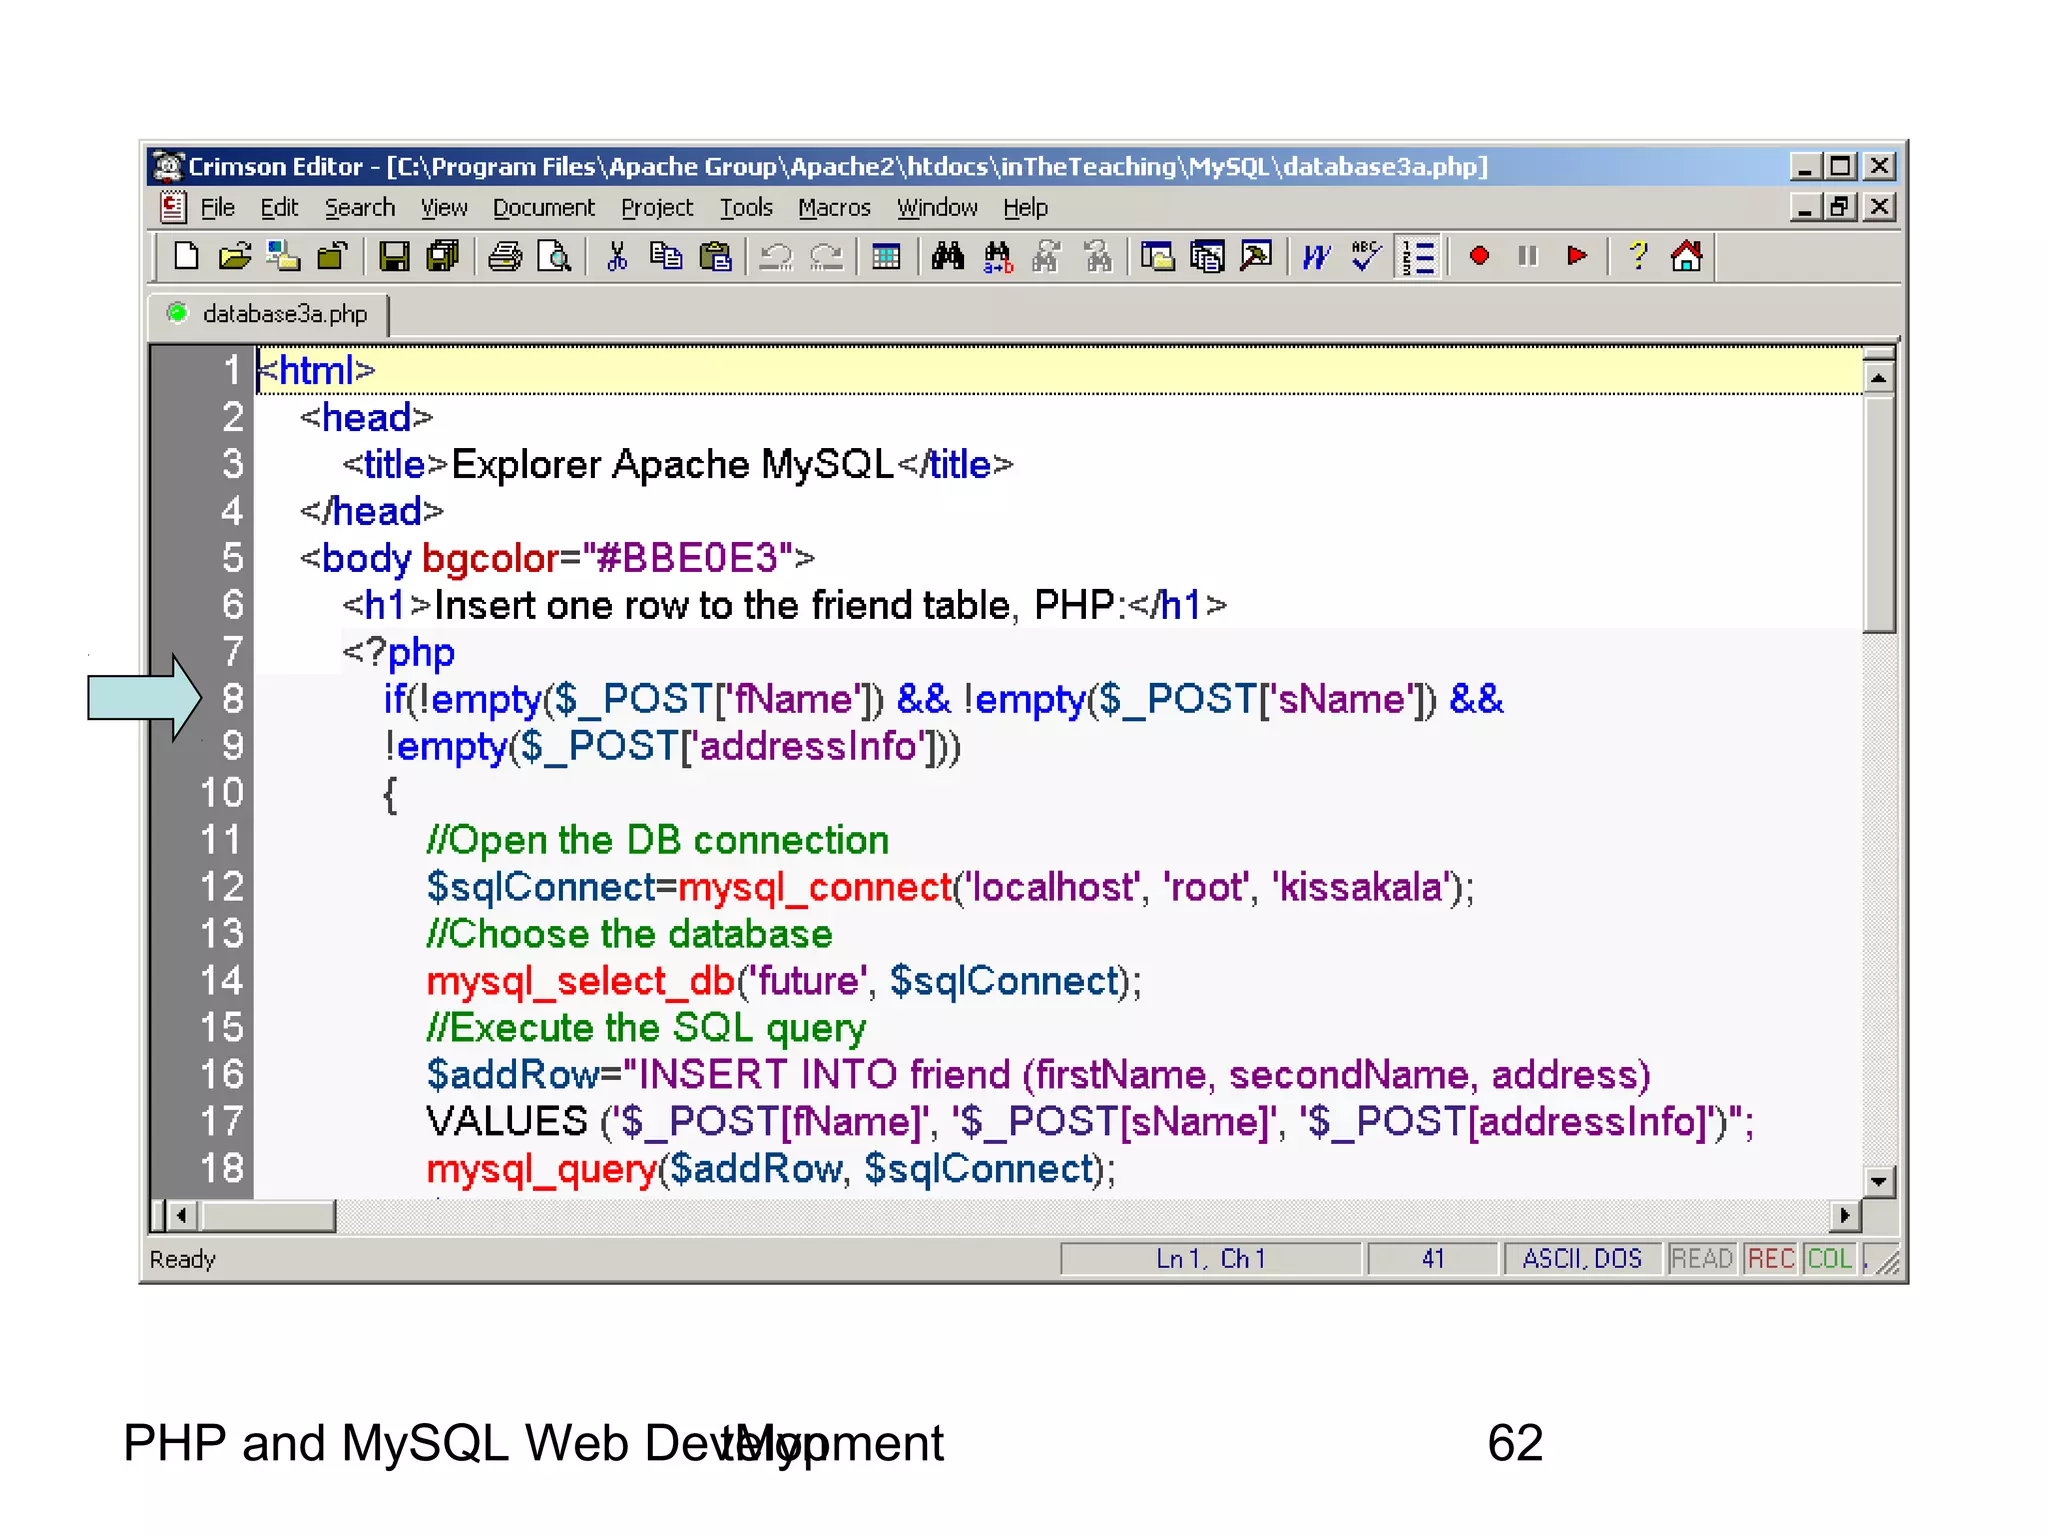Screen dimensions: 2048x1536
Task: Toggle column mode grid icon
Action: pyautogui.click(x=886, y=257)
